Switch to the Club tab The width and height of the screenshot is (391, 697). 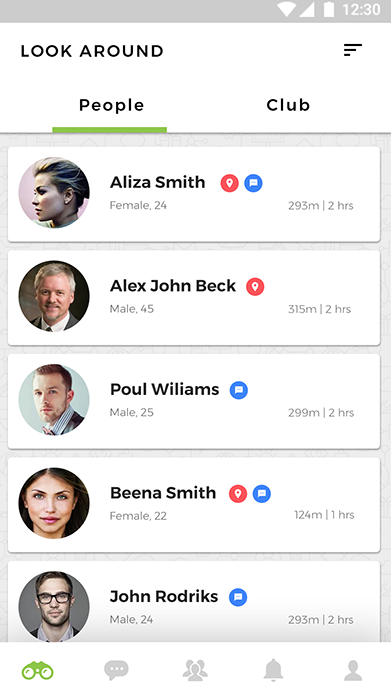pyautogui.click(x=288, y=105)
